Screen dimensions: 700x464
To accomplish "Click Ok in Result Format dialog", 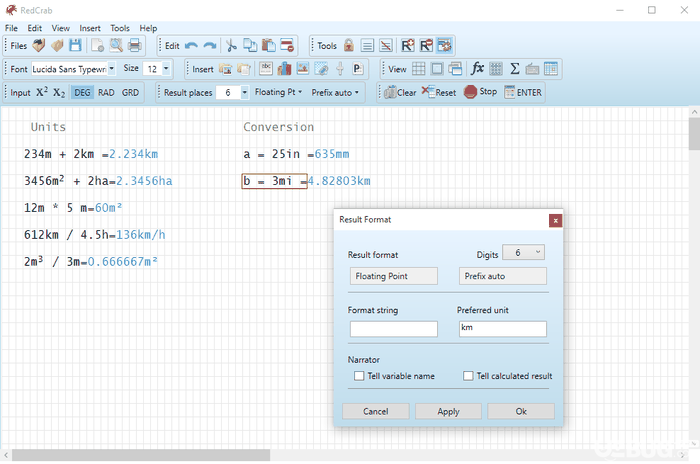I will (521, 411).
